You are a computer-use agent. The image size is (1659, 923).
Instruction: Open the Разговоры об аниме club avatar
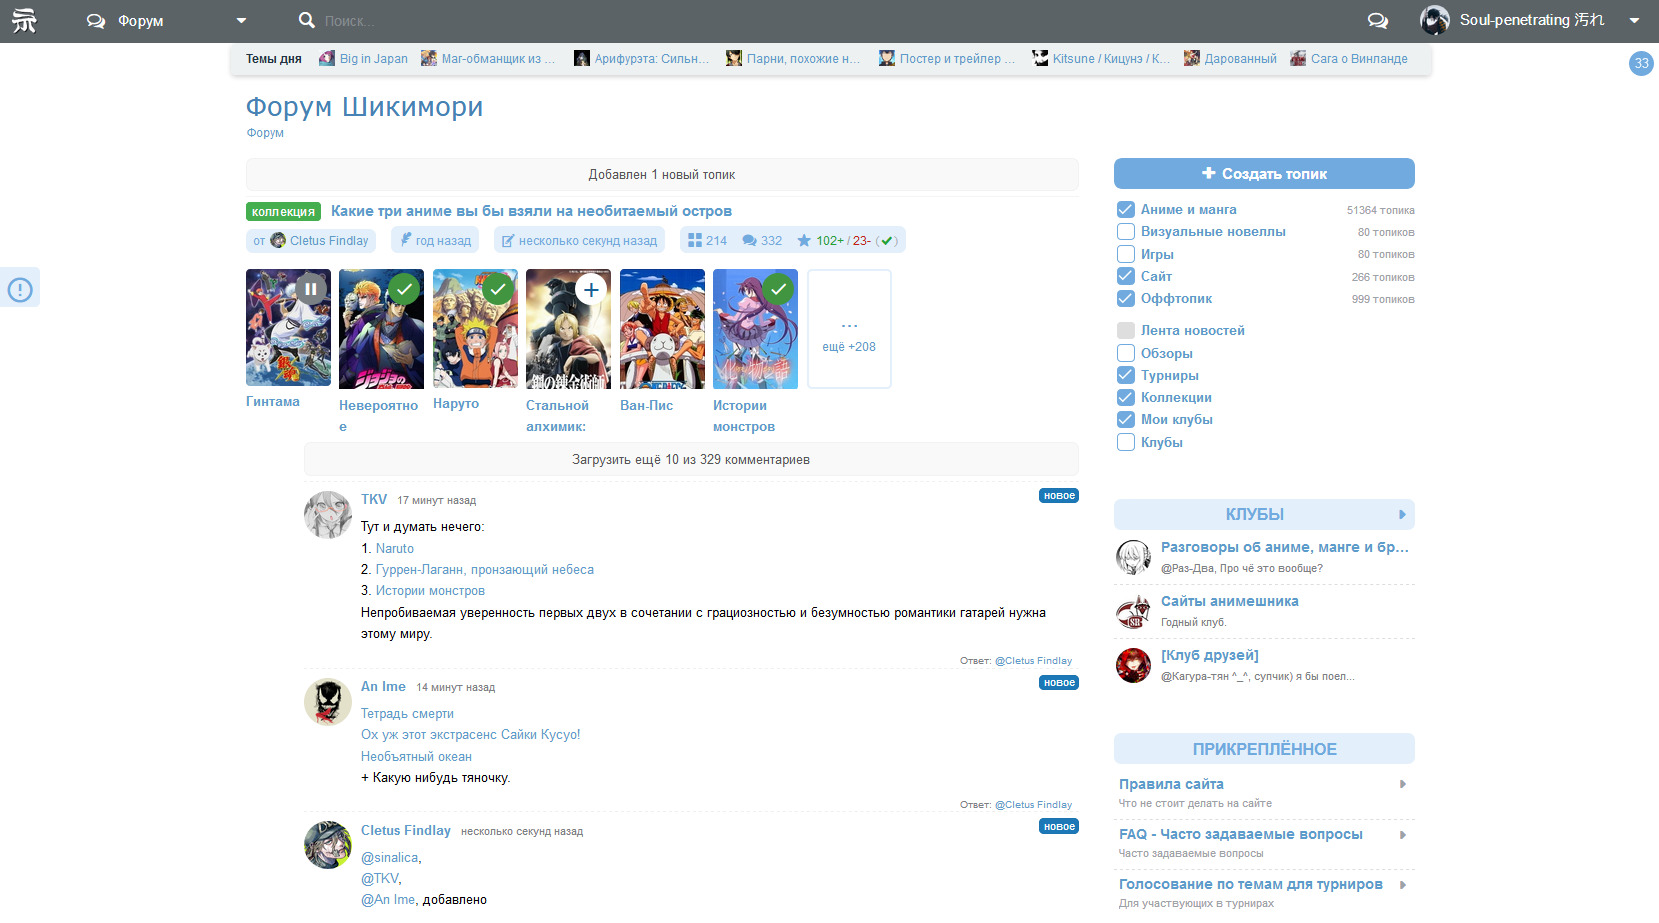tap(1133, 557)
